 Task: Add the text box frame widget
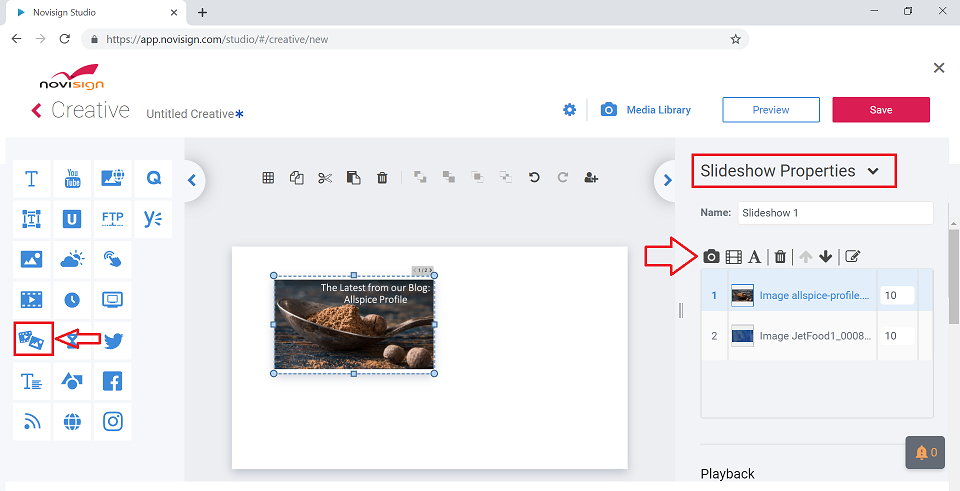click(x=32, y=219)
